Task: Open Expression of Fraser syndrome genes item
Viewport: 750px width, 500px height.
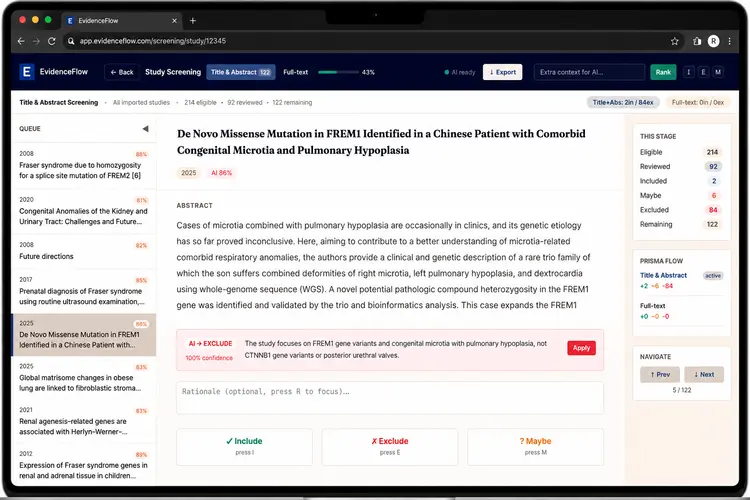Action: 84,465
